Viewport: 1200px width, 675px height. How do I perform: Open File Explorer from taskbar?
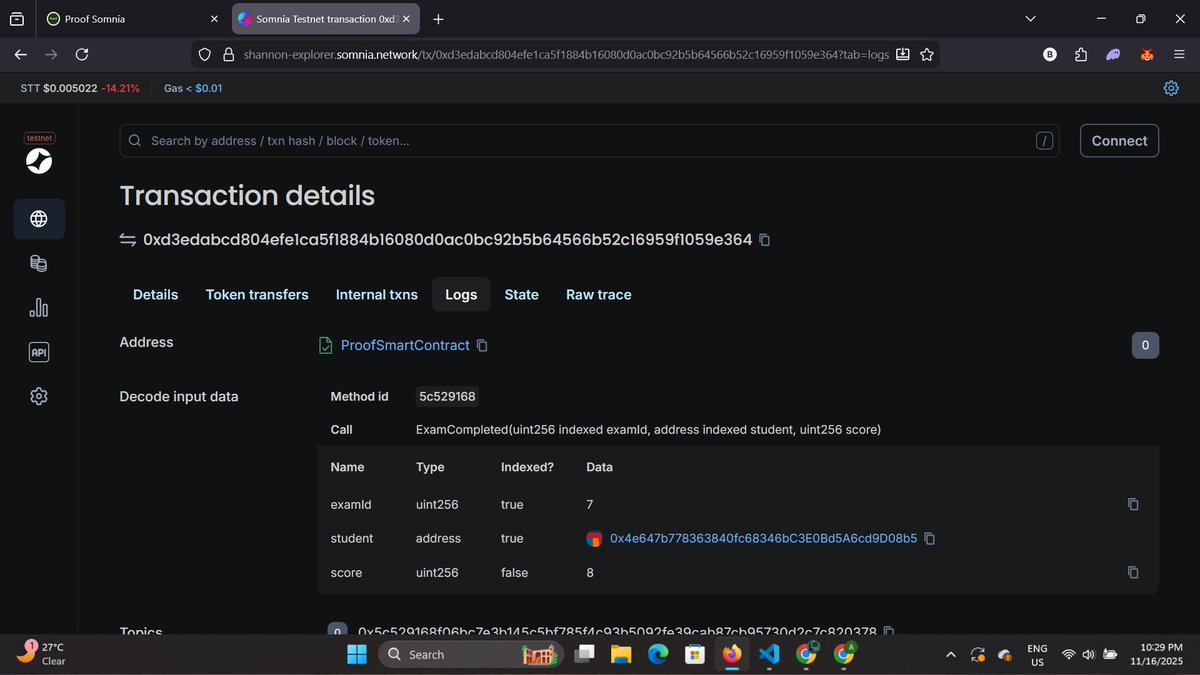621,654
